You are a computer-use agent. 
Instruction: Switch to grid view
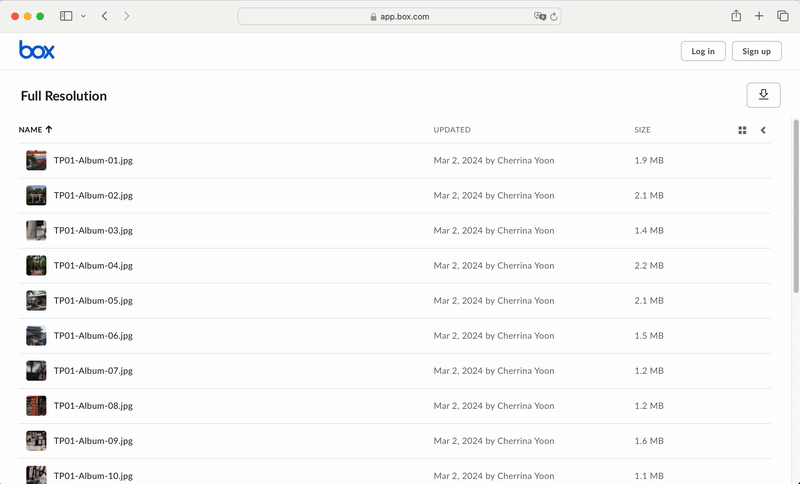(x=742, y=130)
